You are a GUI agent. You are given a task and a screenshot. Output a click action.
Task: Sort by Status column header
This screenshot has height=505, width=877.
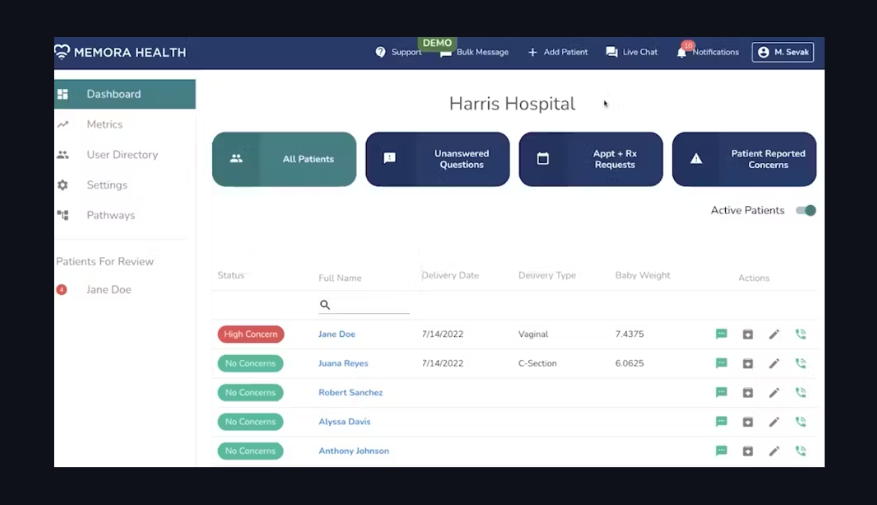pos(231,275)
